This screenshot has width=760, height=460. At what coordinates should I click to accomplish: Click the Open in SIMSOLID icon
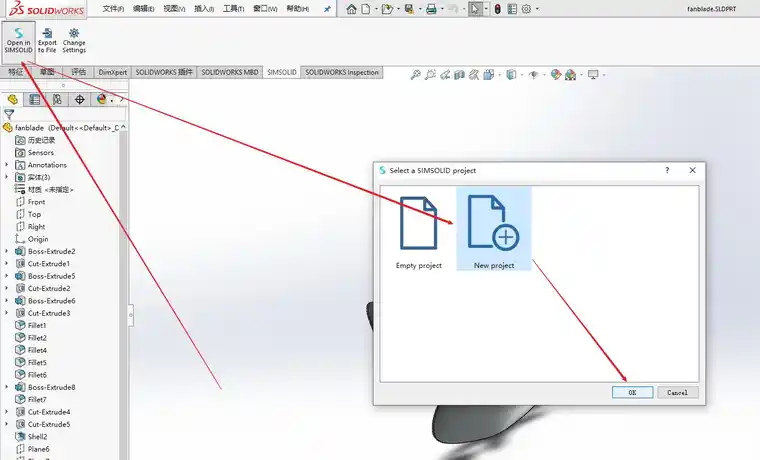[x=18, y=41]
